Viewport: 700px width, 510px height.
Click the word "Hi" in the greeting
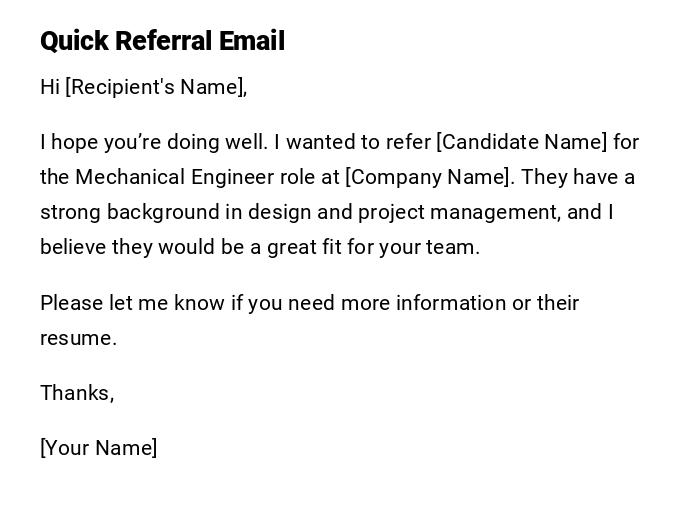50,87
